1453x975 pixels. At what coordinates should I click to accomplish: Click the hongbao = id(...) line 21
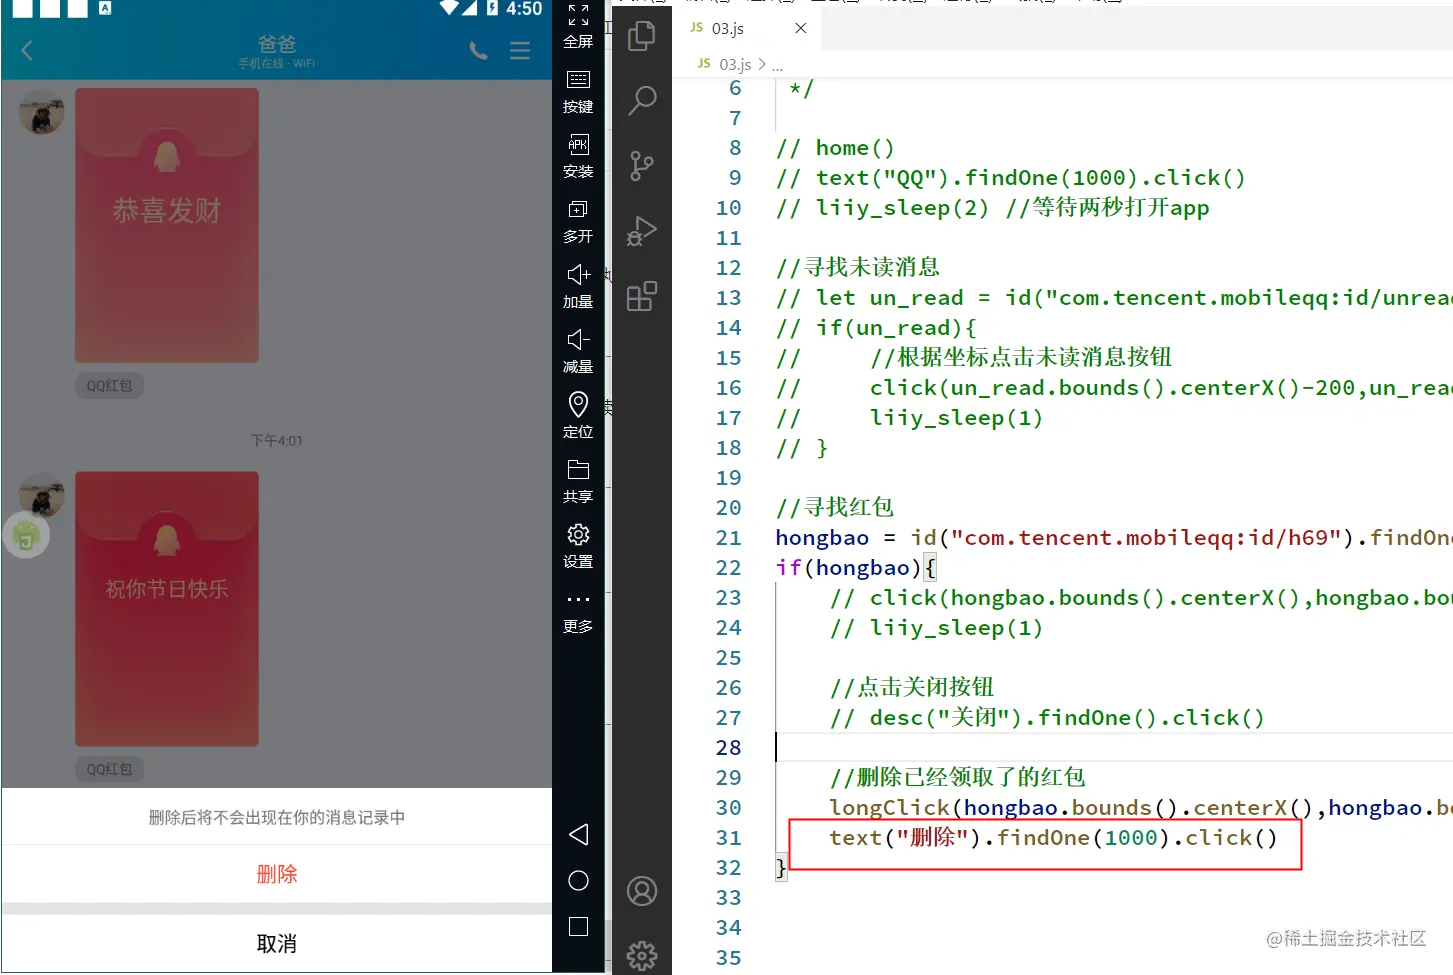click(x=1114, y=538)
